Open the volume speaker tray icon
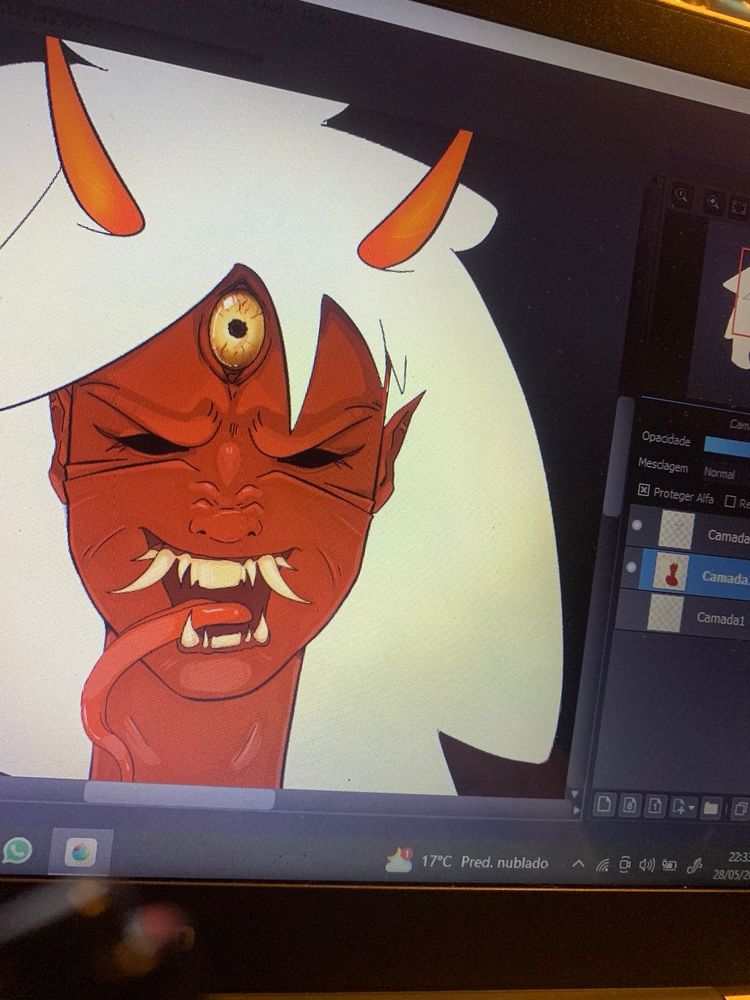This screenshot has width=750, height=1000. tap(647, 865)
